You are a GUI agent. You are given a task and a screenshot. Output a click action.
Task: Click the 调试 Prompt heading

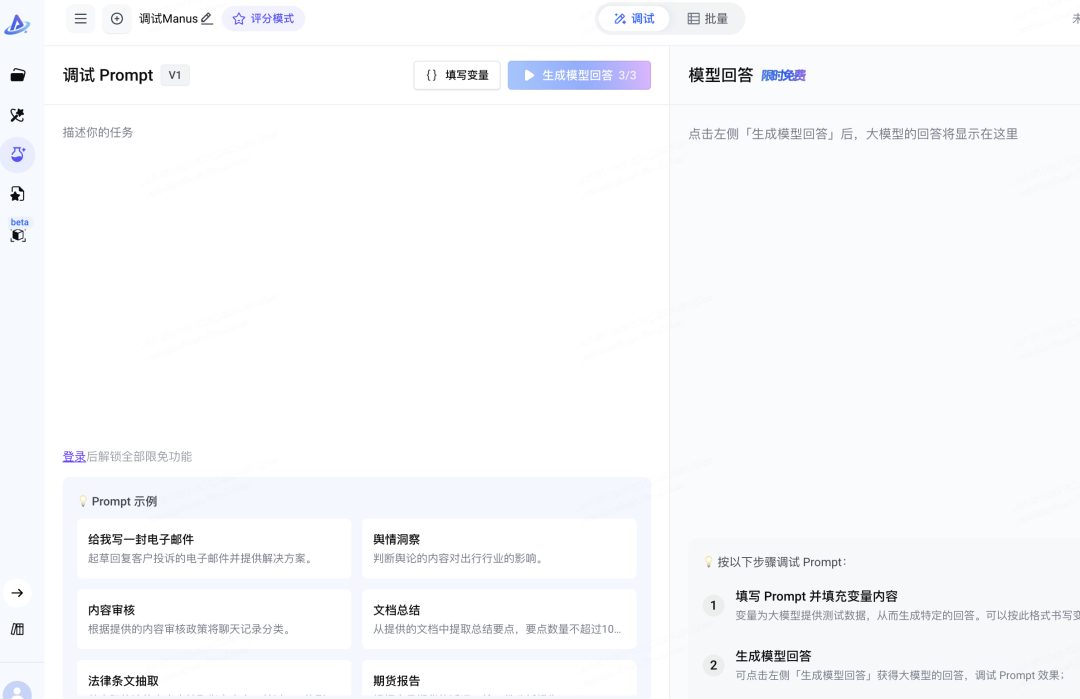(108, 75)
